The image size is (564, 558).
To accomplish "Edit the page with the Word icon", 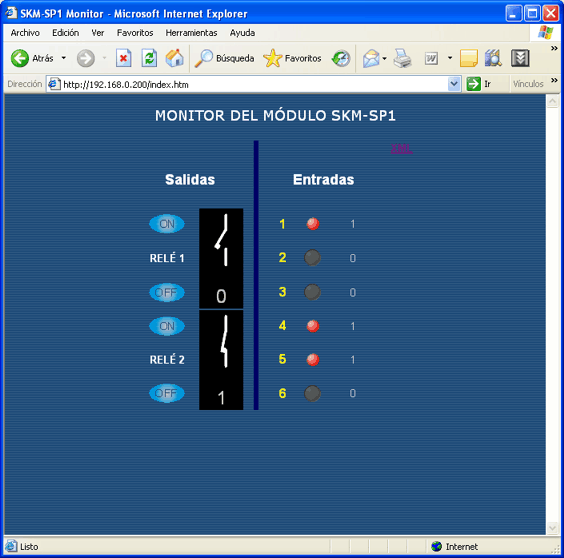I will [x=431, y=58].
